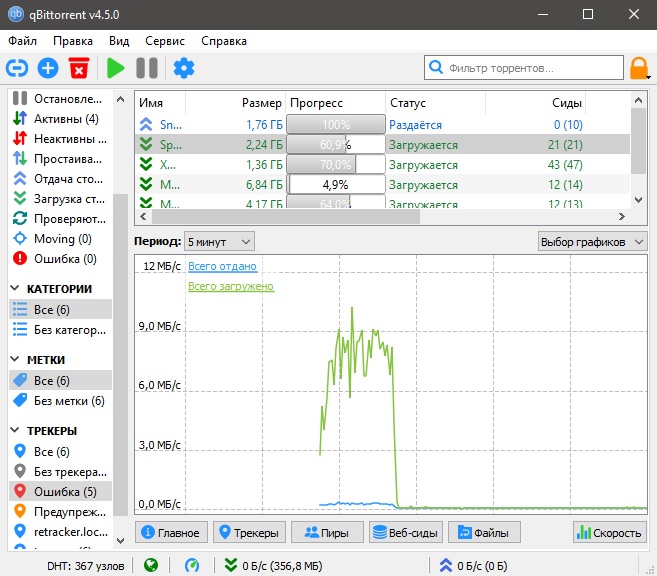Click the 4,9% progress bar row
657x576 pixels.
tap(335, 185)
